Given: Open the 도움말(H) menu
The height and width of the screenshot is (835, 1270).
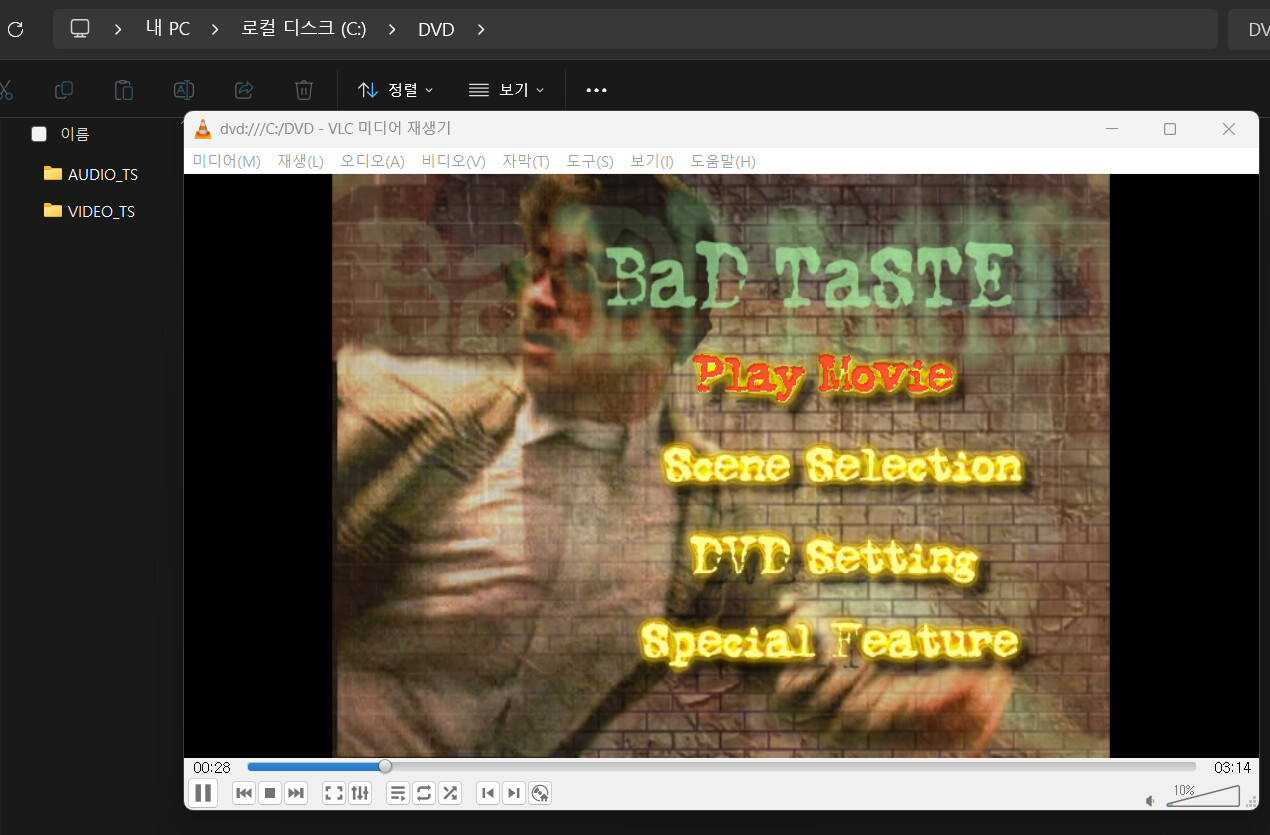Looking at the screenshot, I should (x=723, y=161).
